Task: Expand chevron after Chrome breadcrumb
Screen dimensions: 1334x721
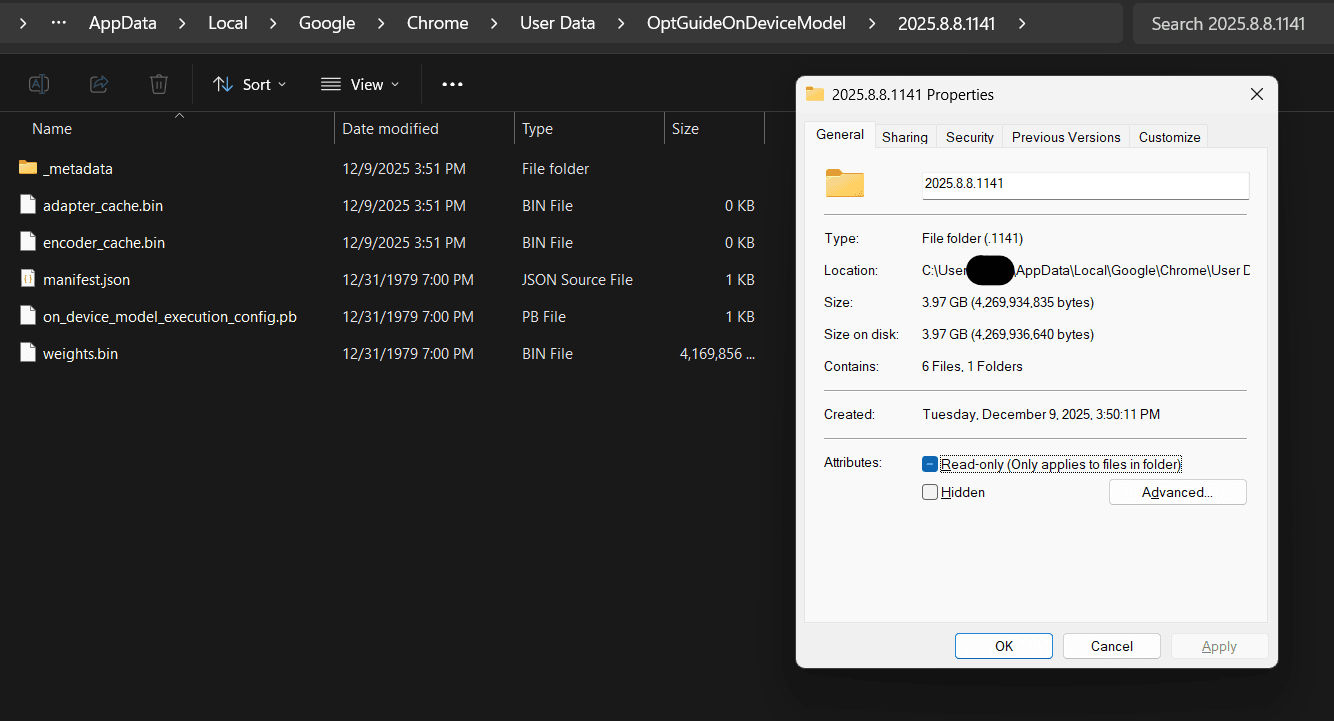Action: (x=494, y=23)
